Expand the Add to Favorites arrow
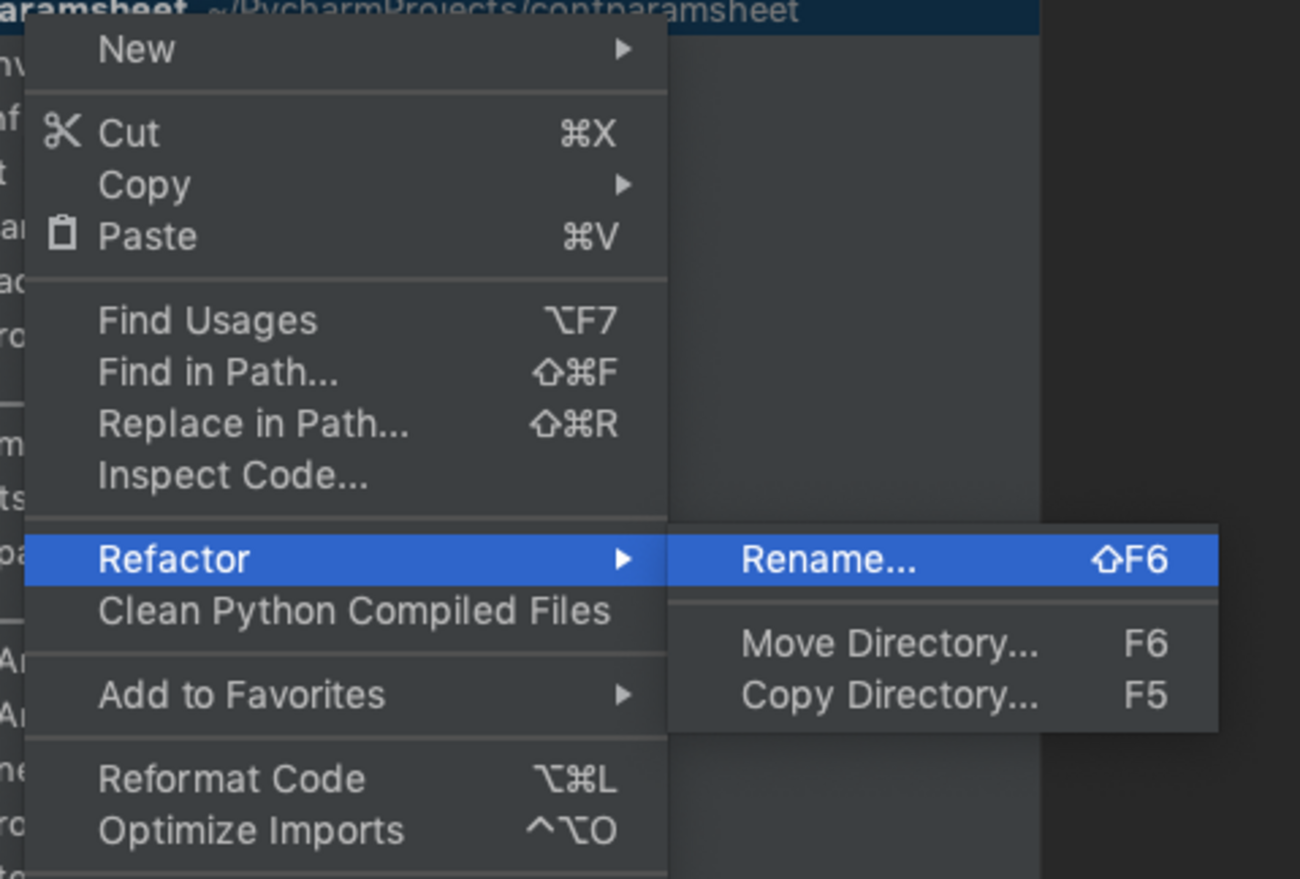The width and height of the screenshot is (1300, 879). coord(623,695)
